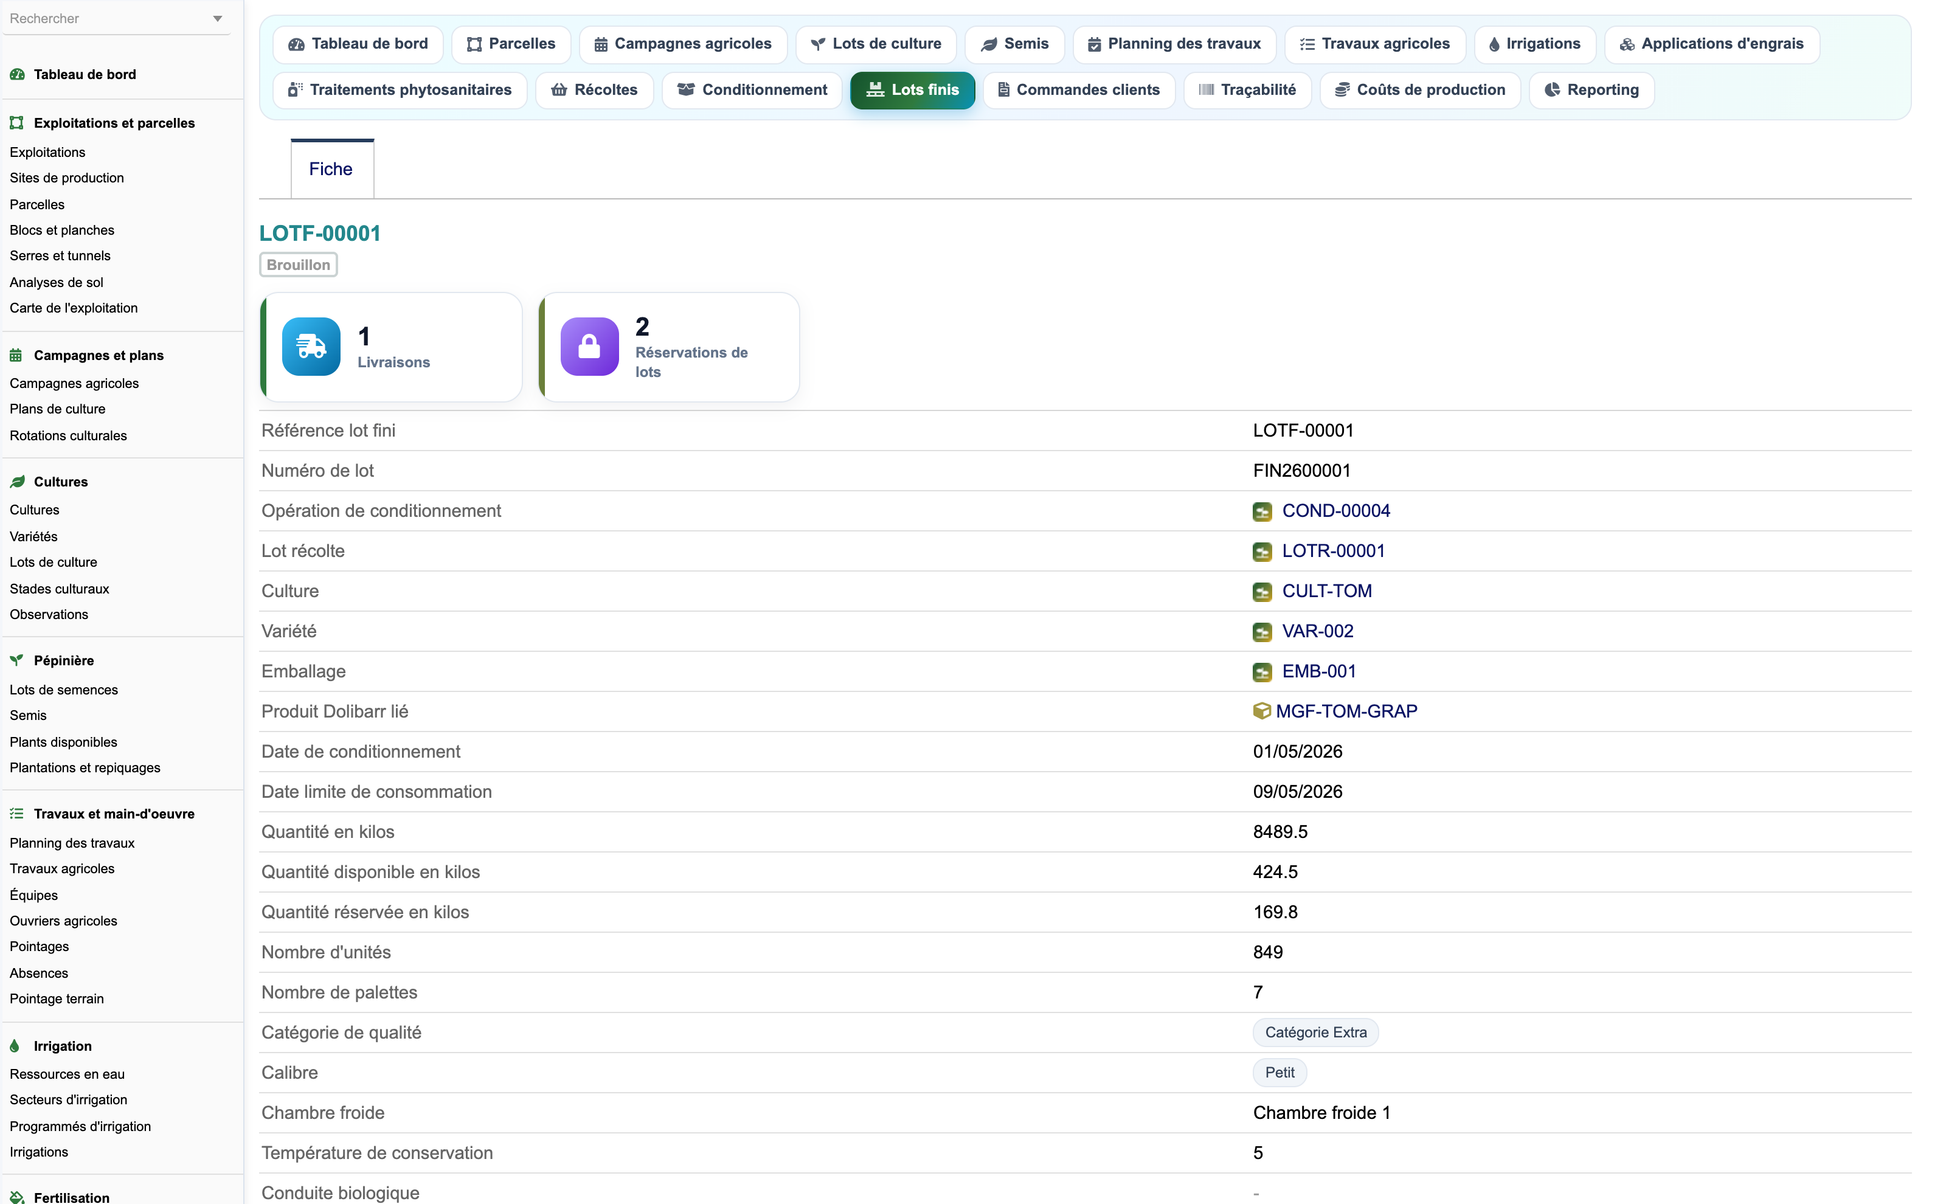Select the active Lots finis tab
This screenshot has height=1204, width=1946.
tap(913, 90)
